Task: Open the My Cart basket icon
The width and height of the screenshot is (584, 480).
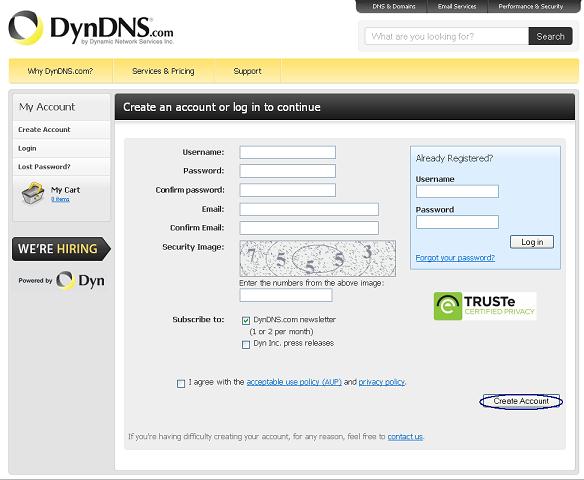Action: tap(34, 193)
